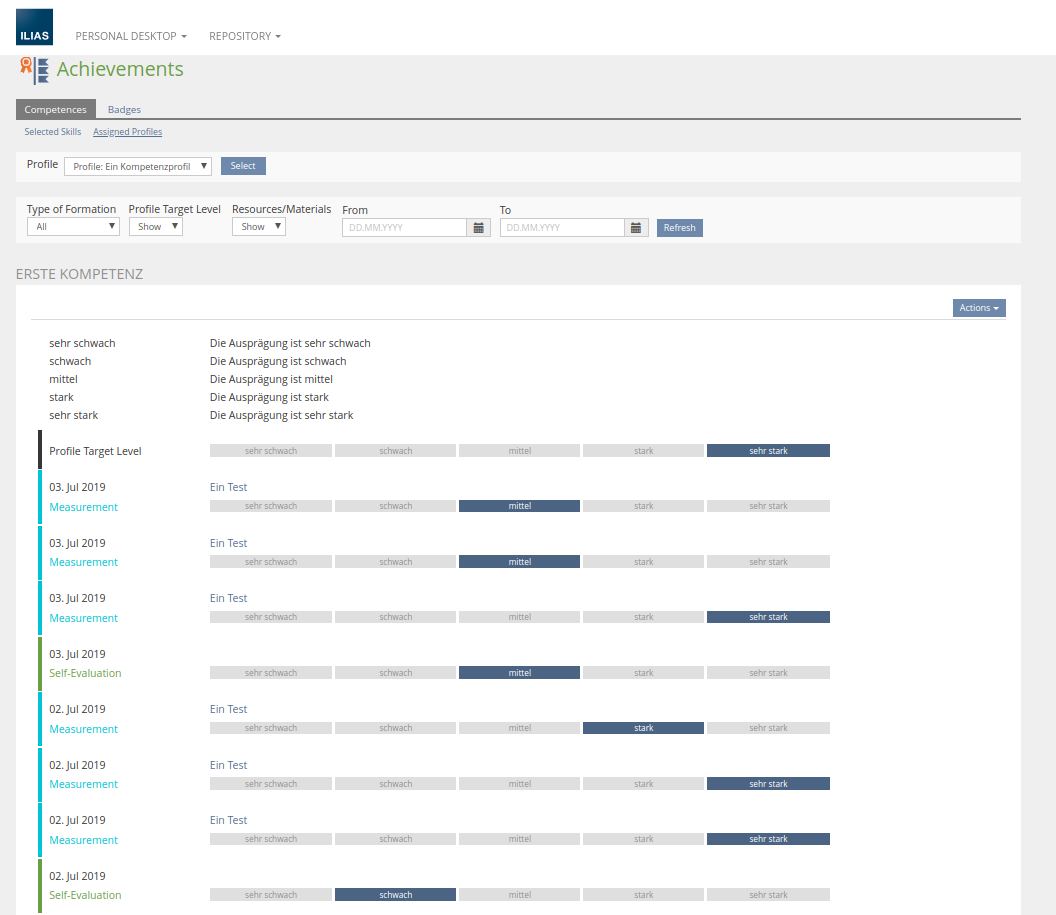Expand the Type of Formation dropdown
Screen dimensions: 1056x915
click(73, 227)
